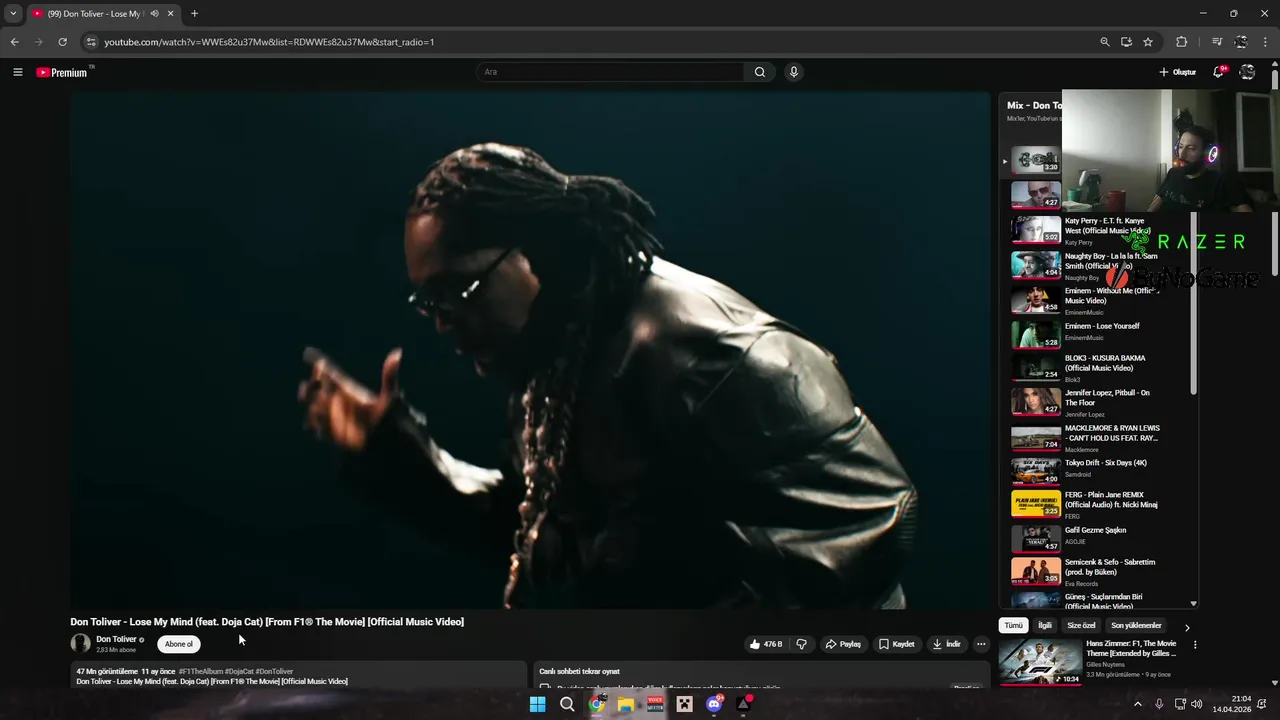Click the install app icon in the address bar
Viewport: 1280px width, 720px height.
click(x=1126, y=42)
